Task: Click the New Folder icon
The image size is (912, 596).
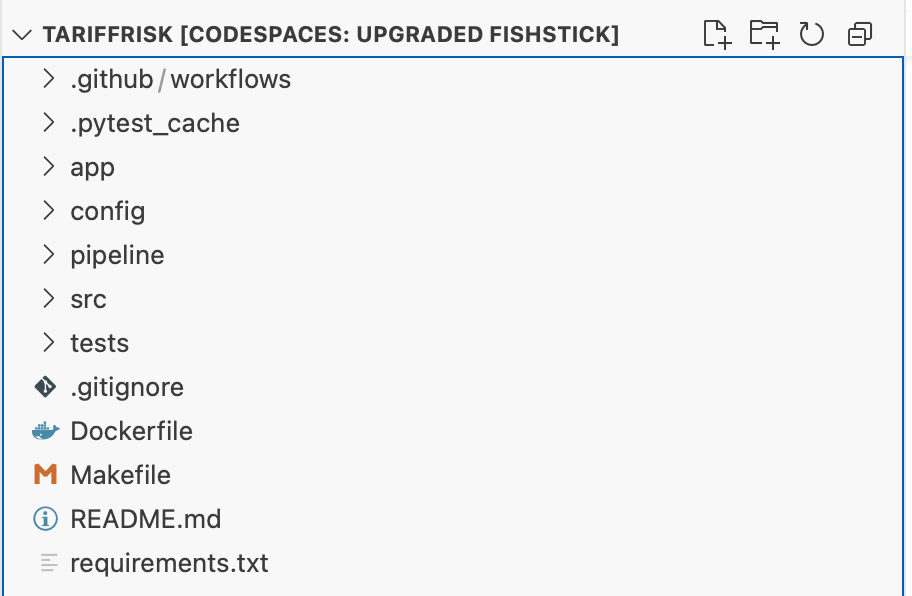Action: [x=764, y=34]
